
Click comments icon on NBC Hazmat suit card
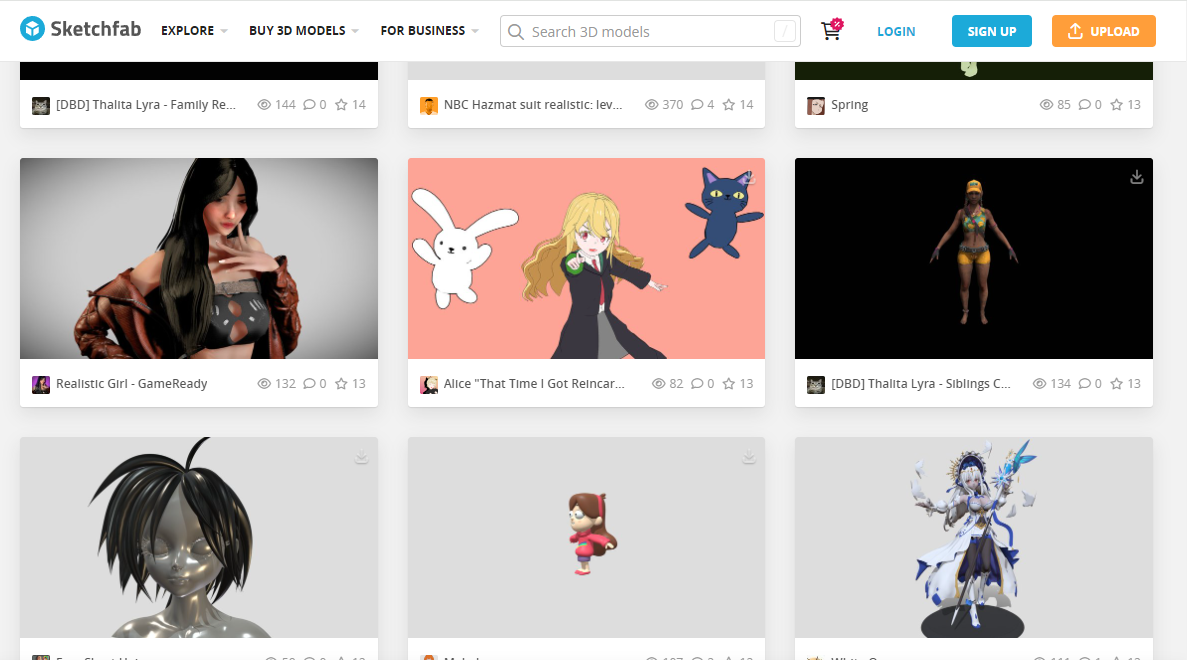pos(697,104)
